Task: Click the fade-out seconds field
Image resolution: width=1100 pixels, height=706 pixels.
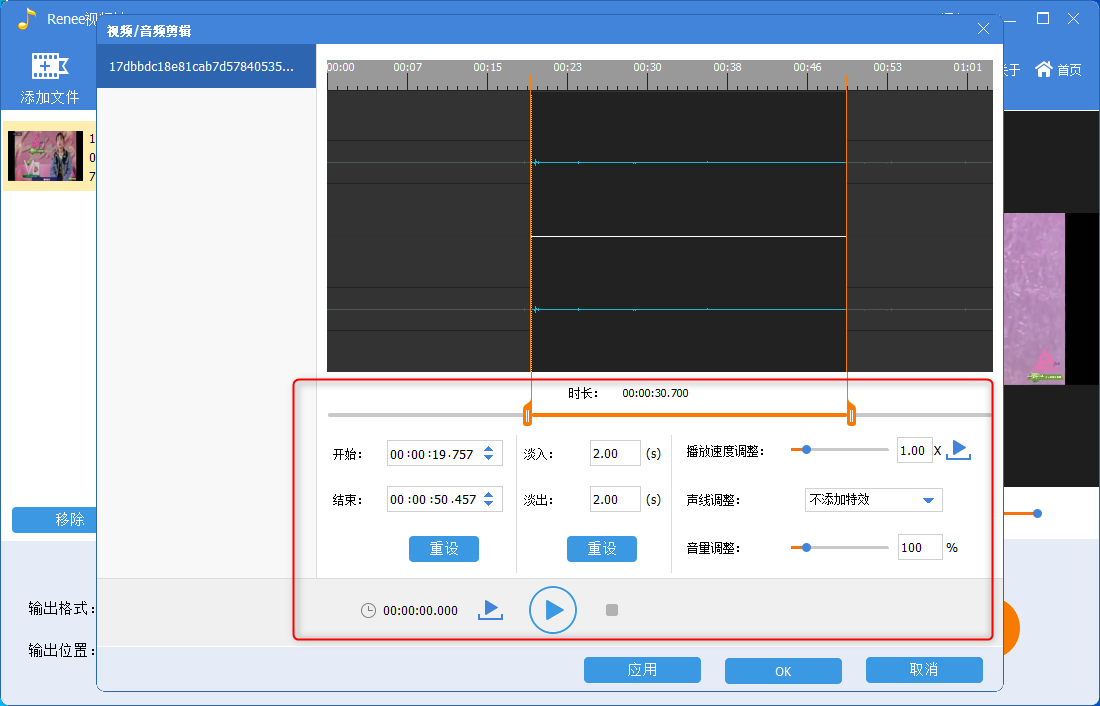Action: 615,499
